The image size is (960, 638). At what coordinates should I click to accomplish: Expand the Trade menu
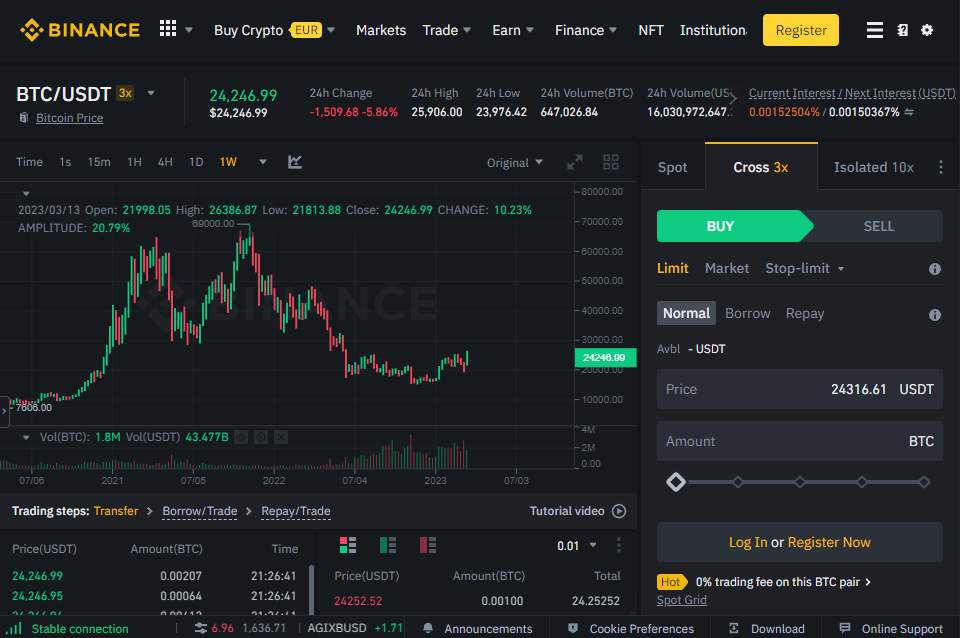(446, 30)
